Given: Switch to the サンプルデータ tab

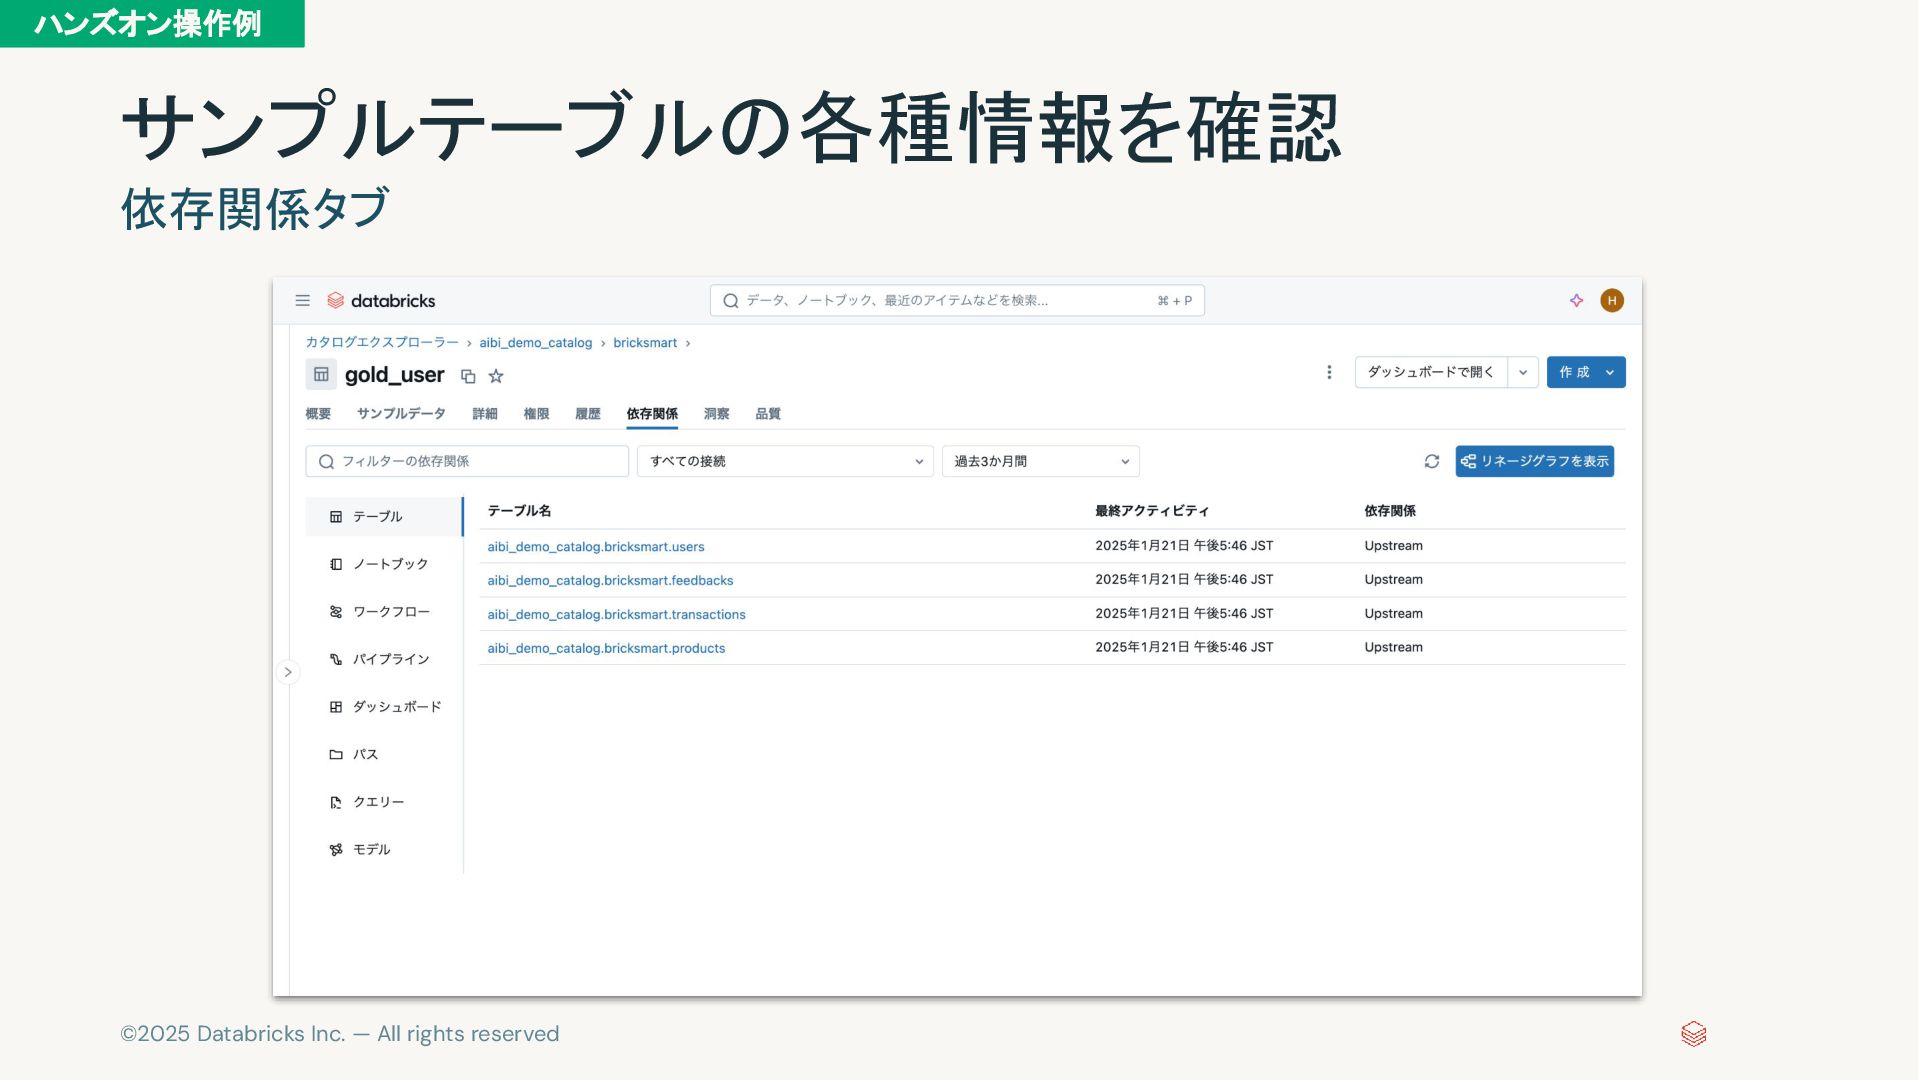Looking at the screenshot, I should (x=401, y=414).
